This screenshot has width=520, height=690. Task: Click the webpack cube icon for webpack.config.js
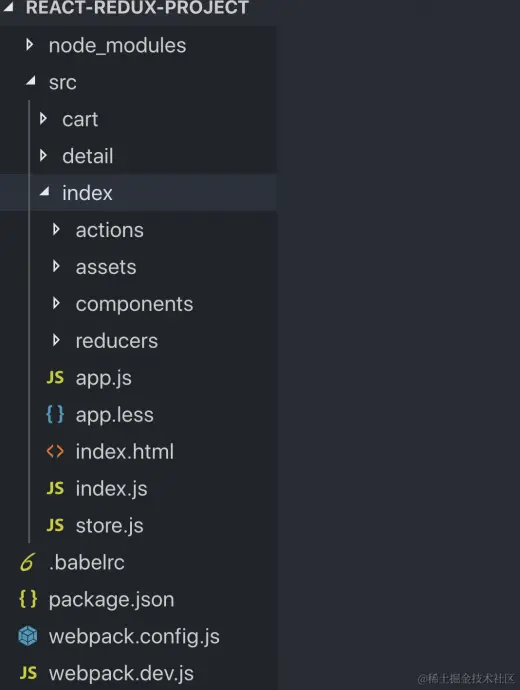[28, 636]
